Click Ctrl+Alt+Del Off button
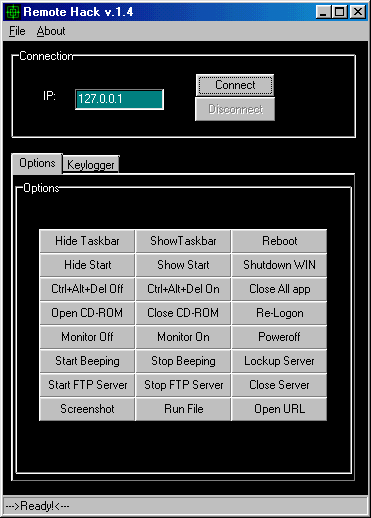The image size is (371, 518). 87,289
